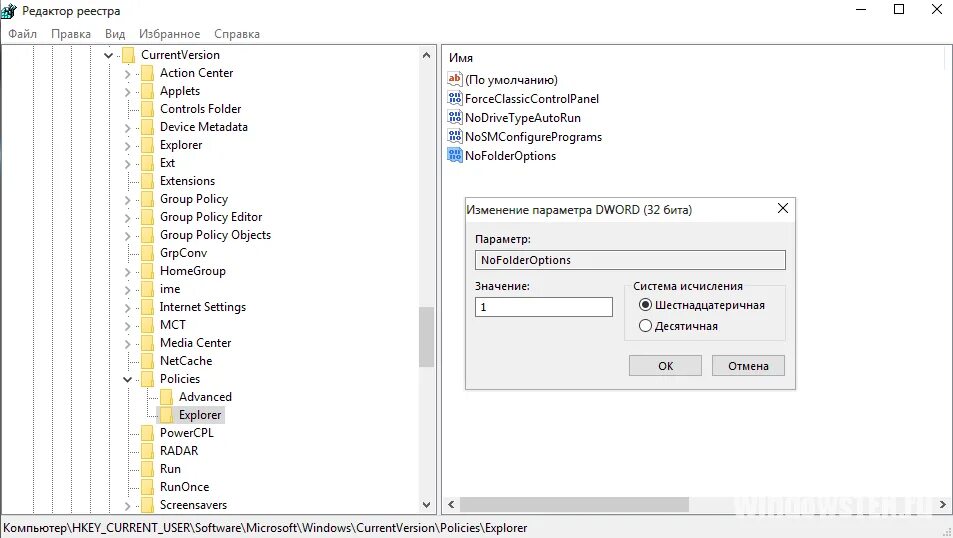Select the NoDriveTypeAutoRun DWORD value icon
Viewport: 953px width, 538px height.
tap(455, 117)
